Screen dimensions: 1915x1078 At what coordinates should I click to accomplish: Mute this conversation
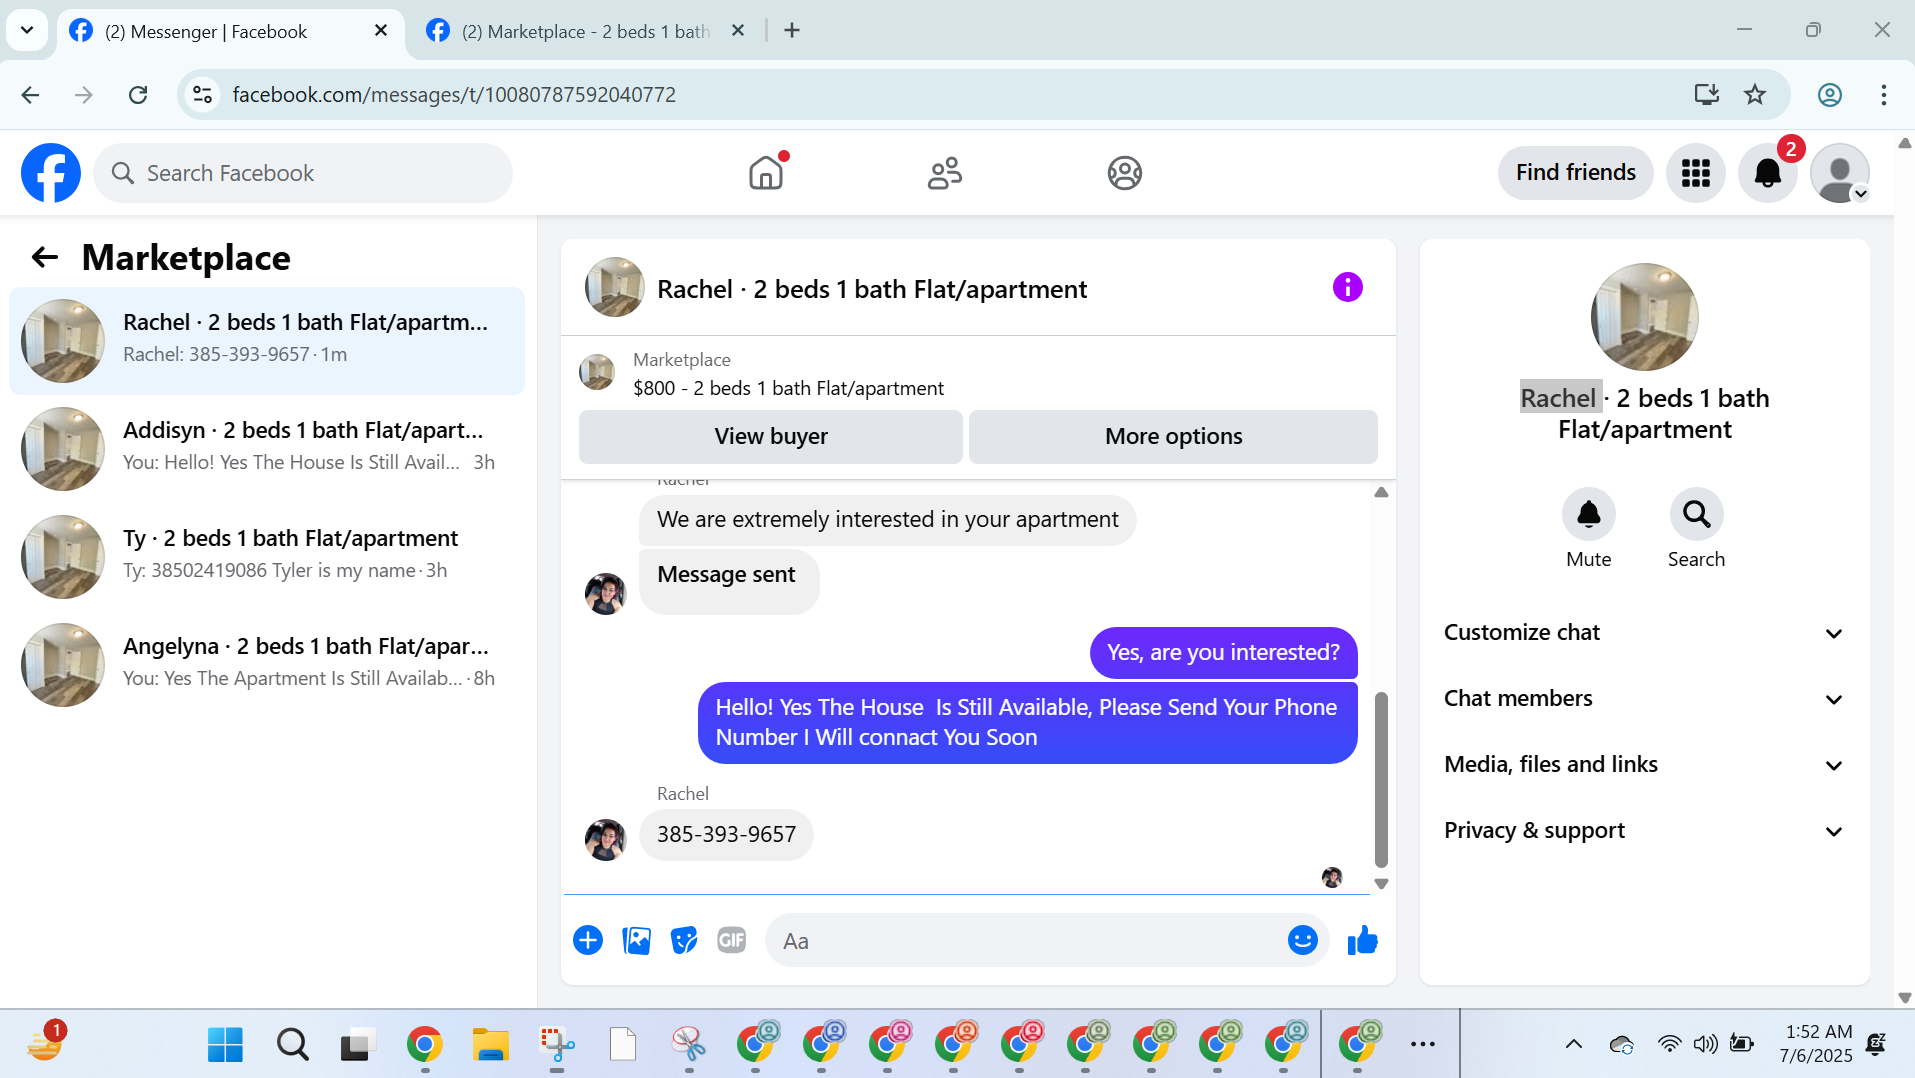click(x=1589, y=514)
